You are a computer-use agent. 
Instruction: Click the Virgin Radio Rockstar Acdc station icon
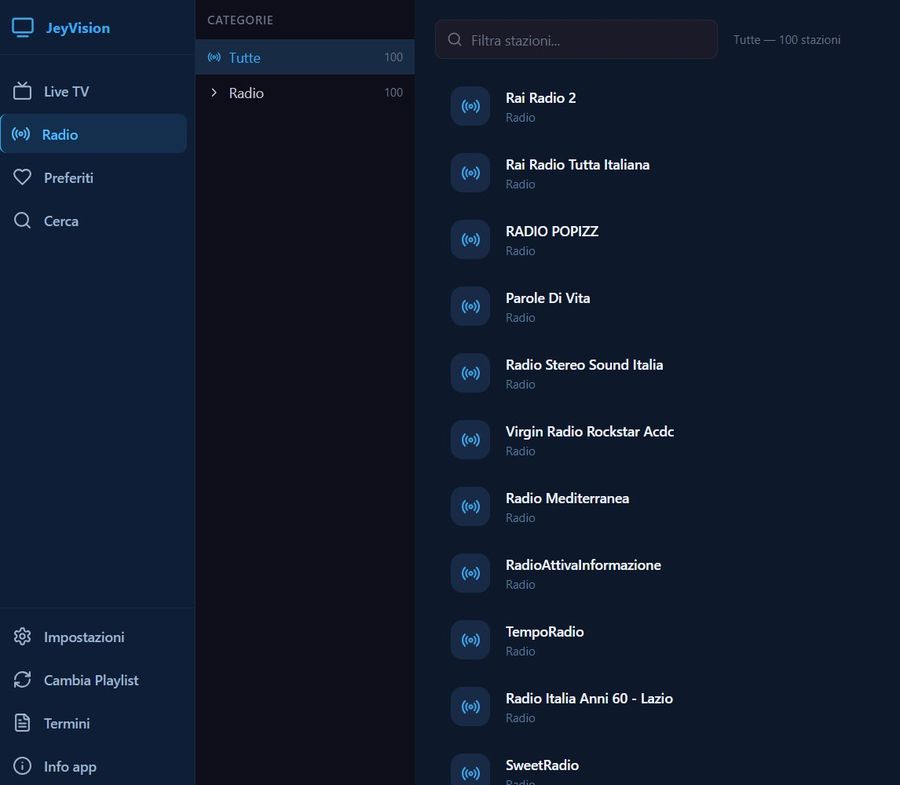coord(470,440)
